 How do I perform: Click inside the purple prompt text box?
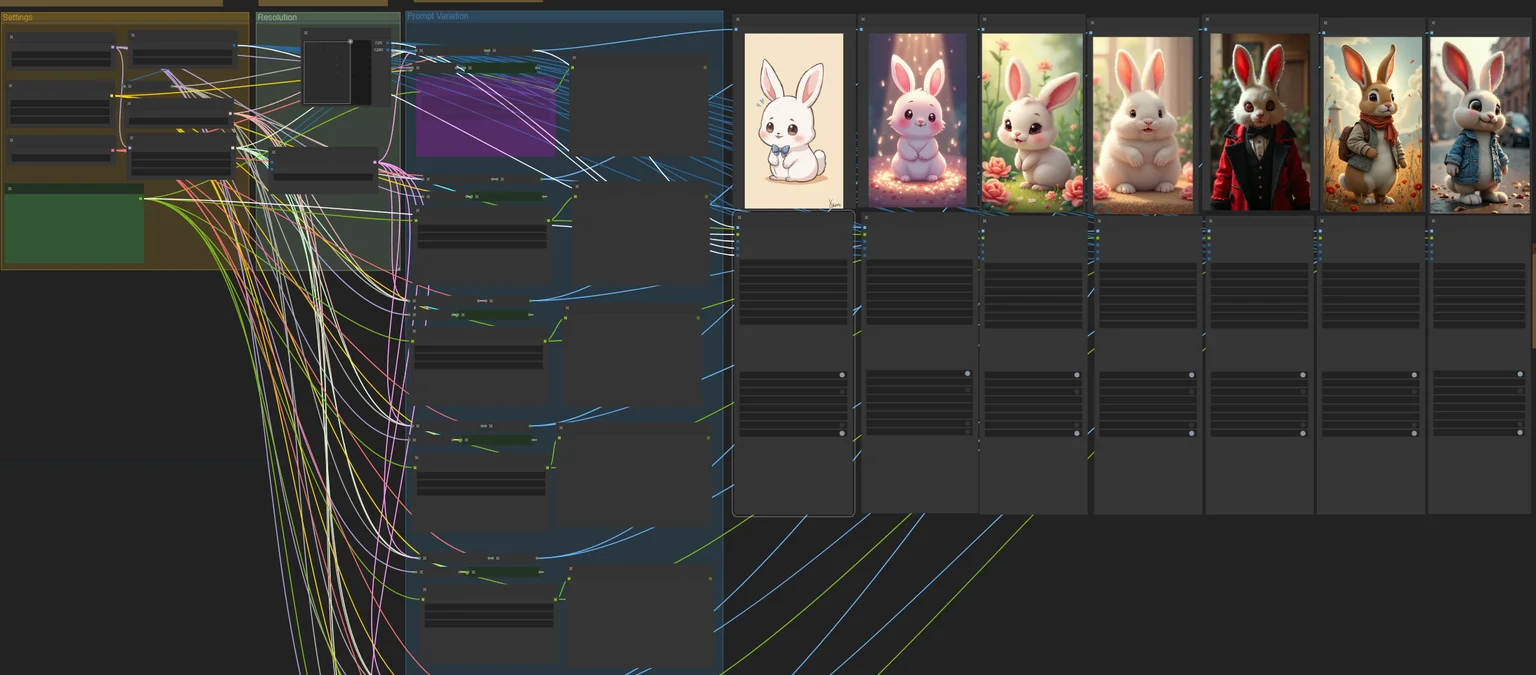486,115
